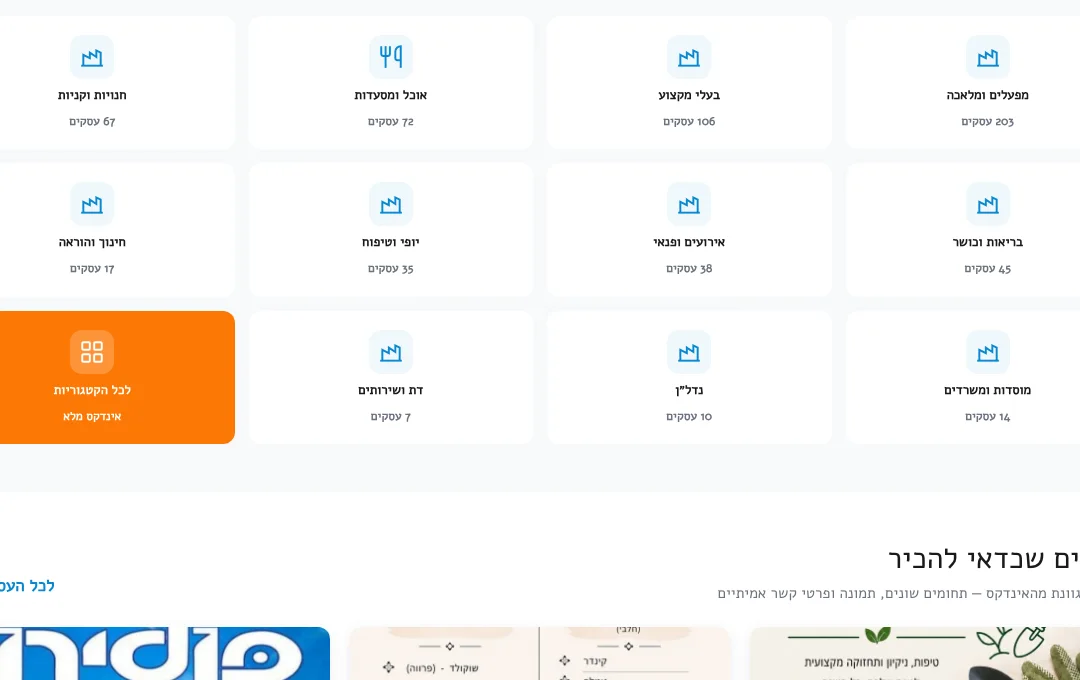1080x680 pixels.
Task: Open the beige menu card thumbnail
Action: click(539, 653)
